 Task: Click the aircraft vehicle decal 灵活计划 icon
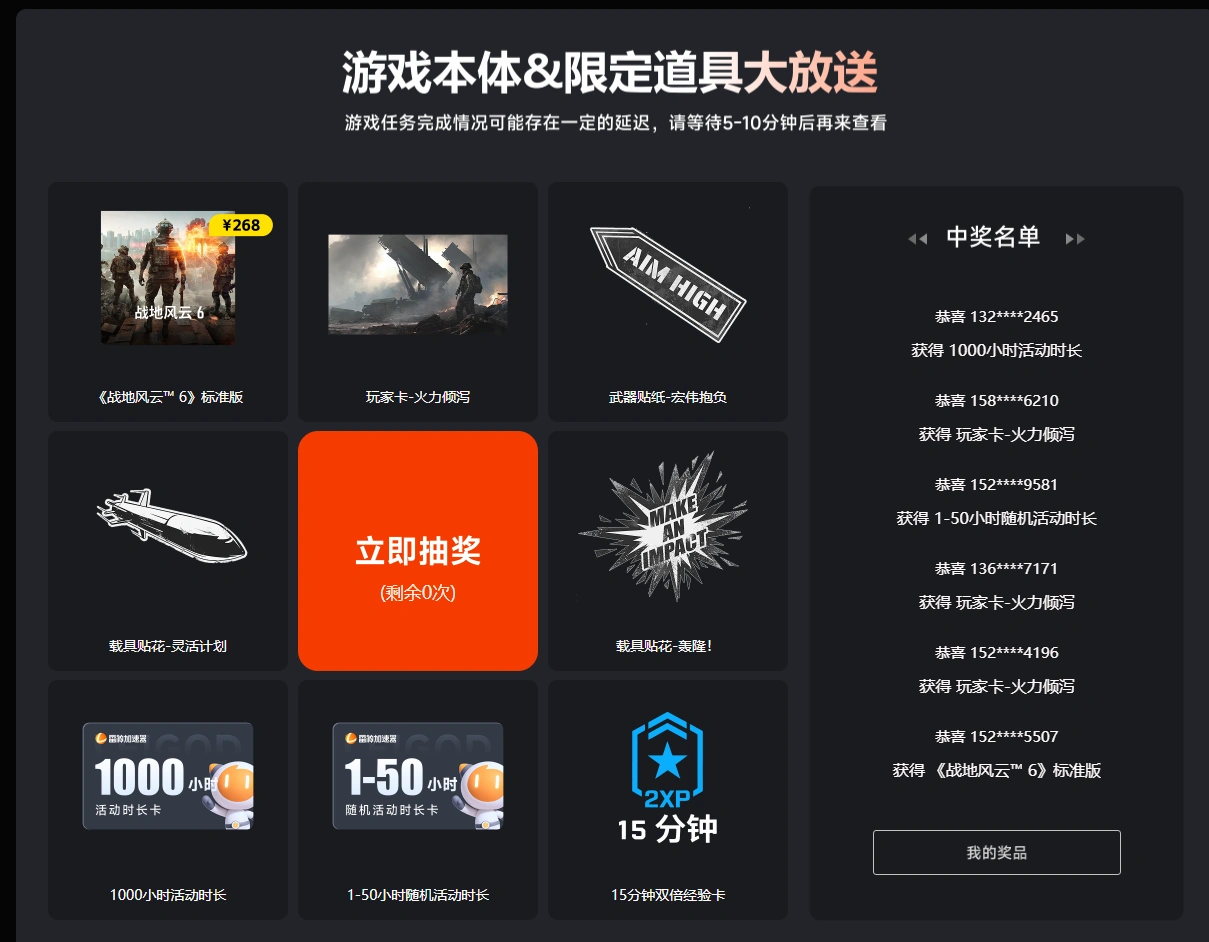171,526
